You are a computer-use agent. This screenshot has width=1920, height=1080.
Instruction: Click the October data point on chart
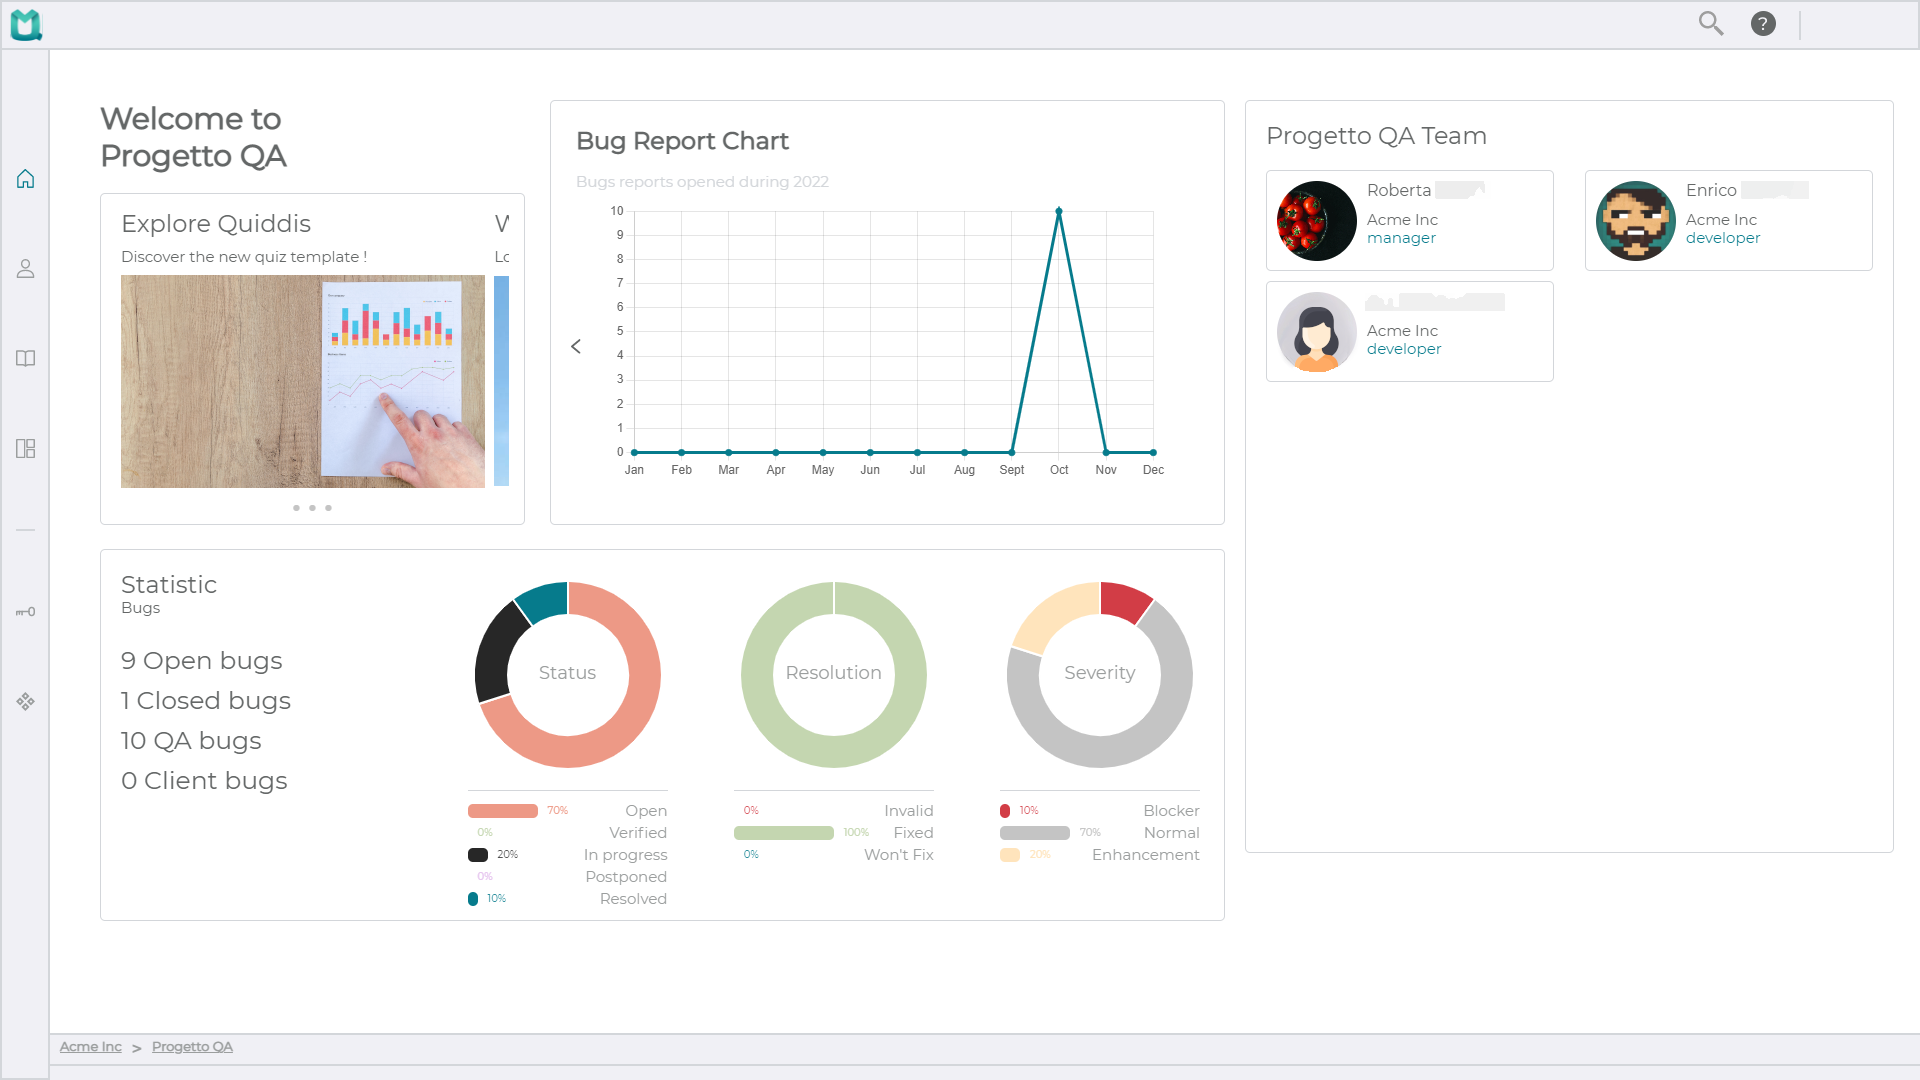[1059, 211]
